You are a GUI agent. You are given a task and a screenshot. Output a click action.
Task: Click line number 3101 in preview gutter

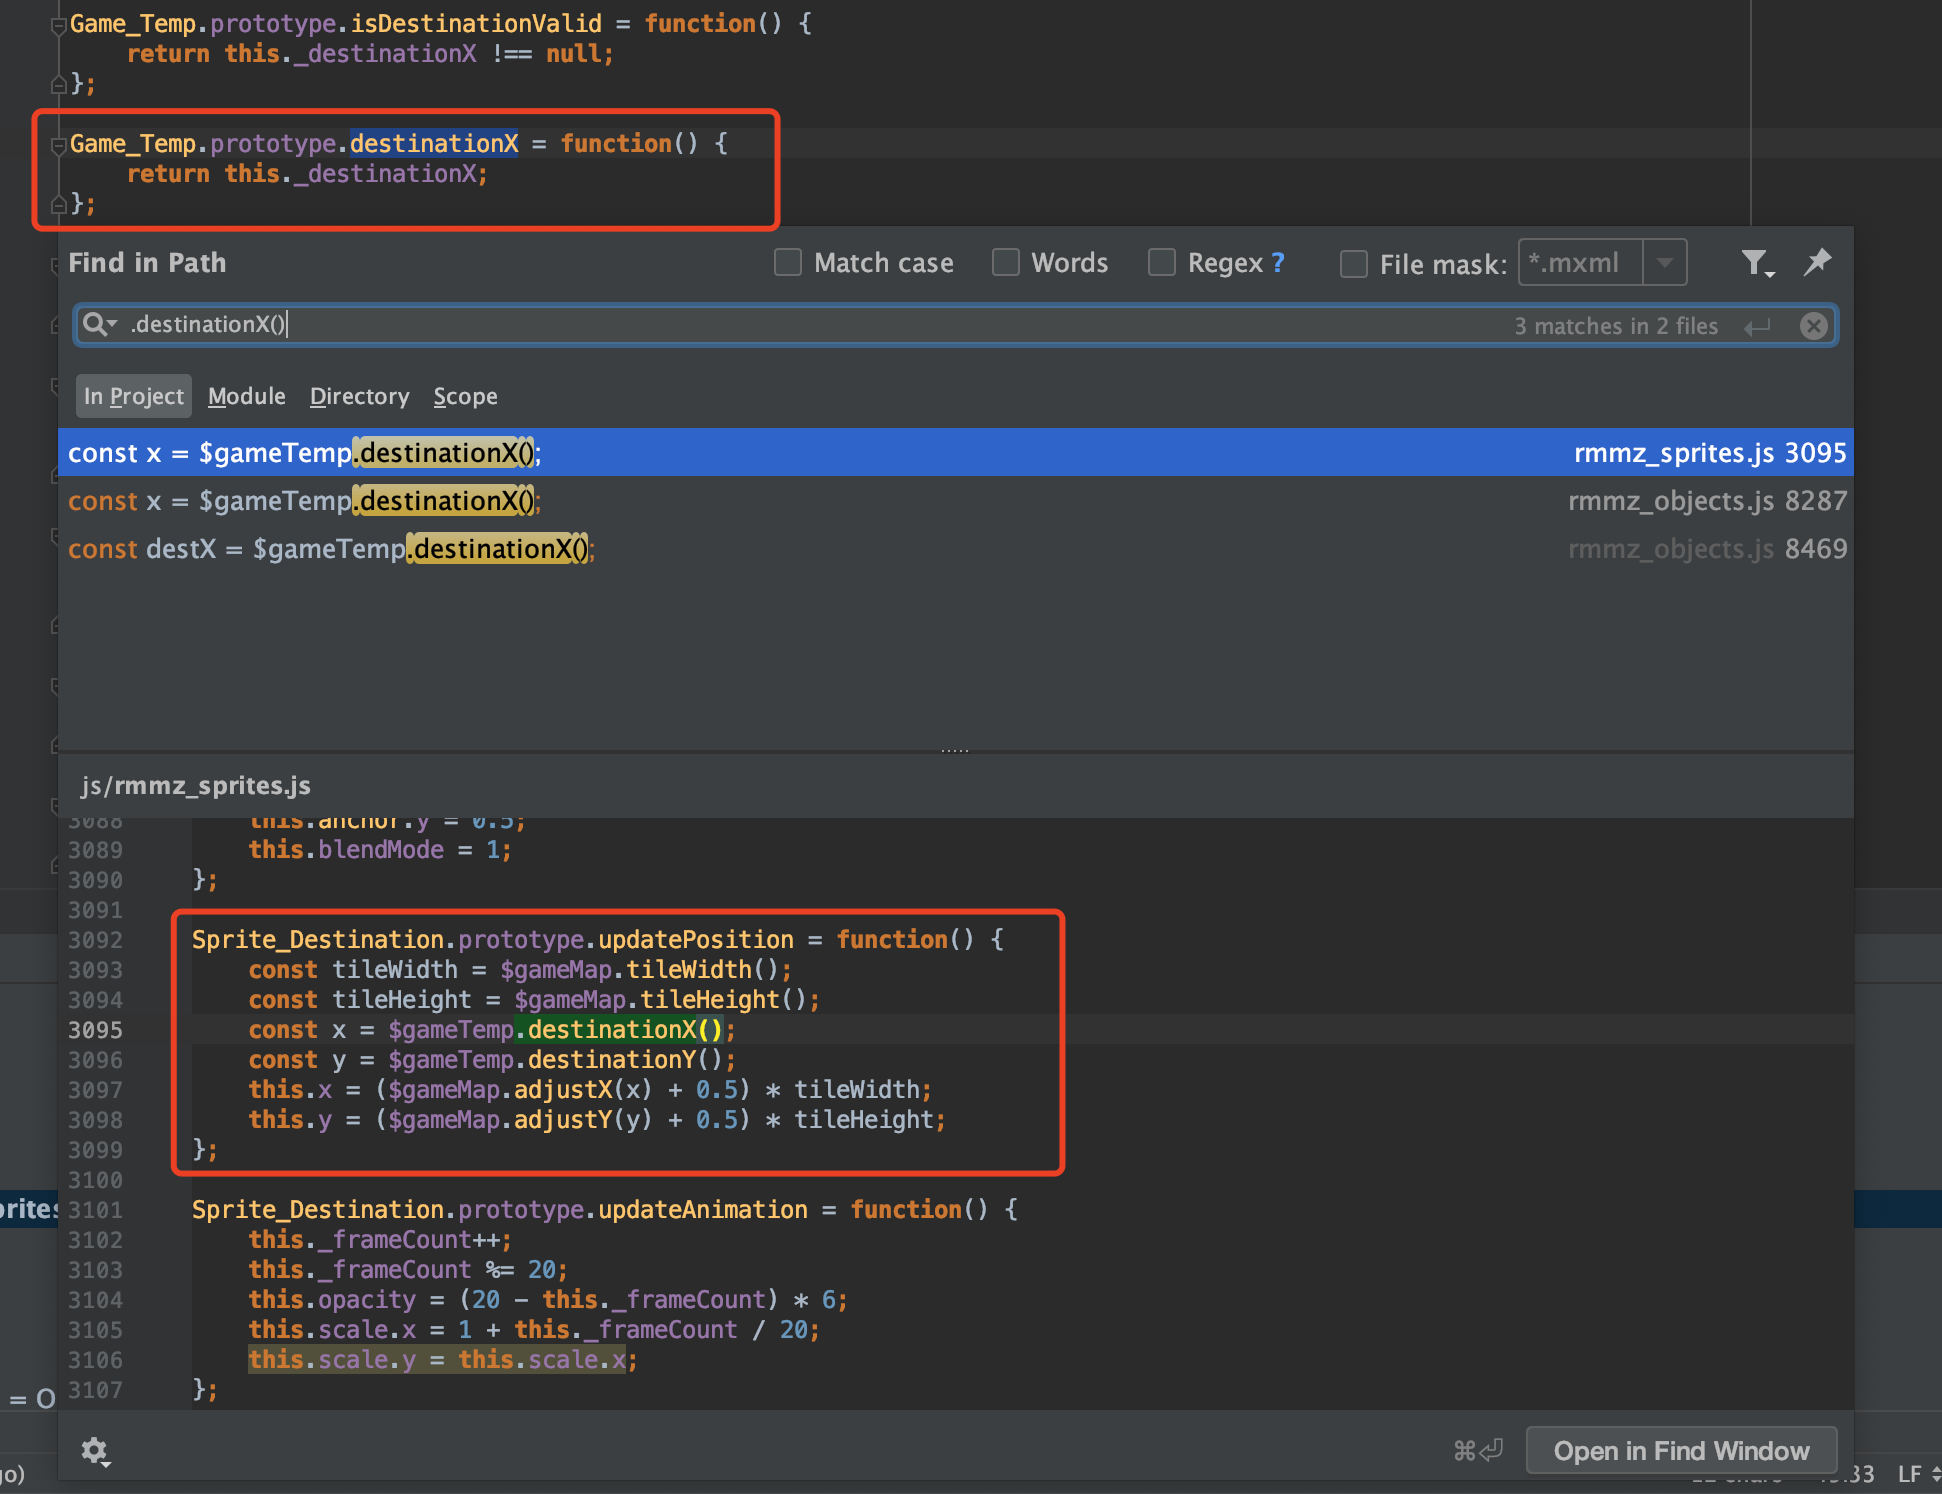(x=95, y=1210)
